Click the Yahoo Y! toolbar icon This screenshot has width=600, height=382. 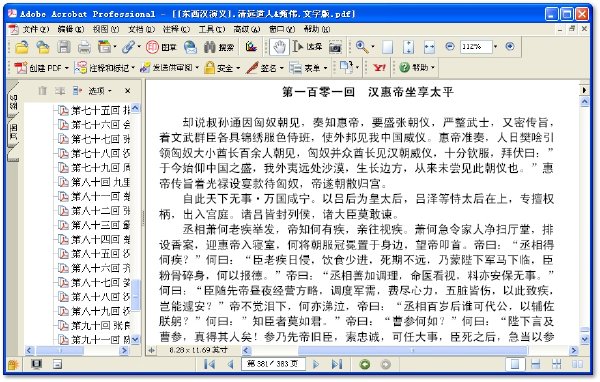380,68
